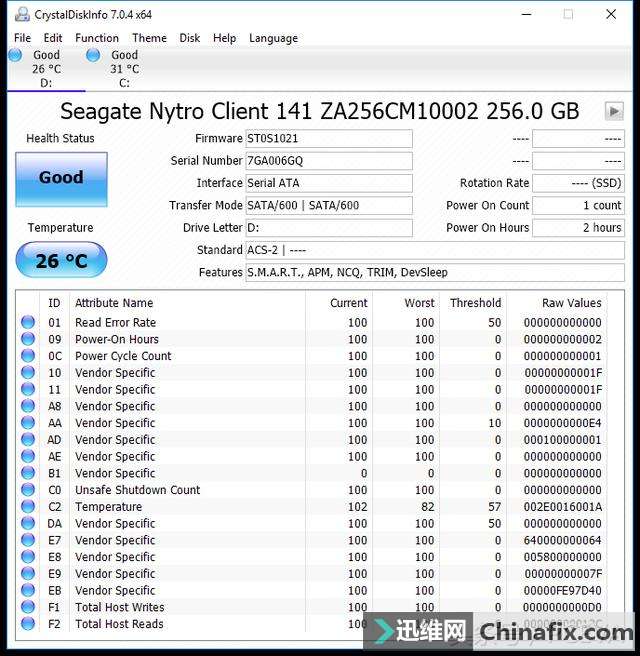640x656 pixels.
Task: Minimize the CrystalDiskInfo window
Action: coord(527,15)
